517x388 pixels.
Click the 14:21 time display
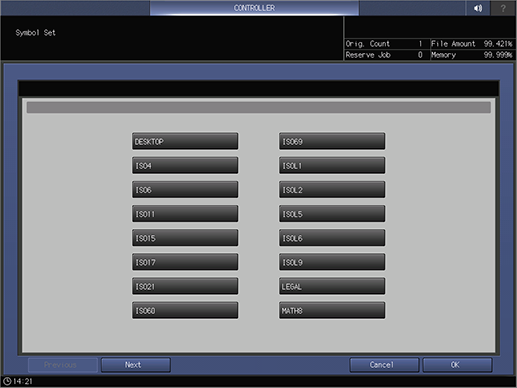[x=23, y=381]
